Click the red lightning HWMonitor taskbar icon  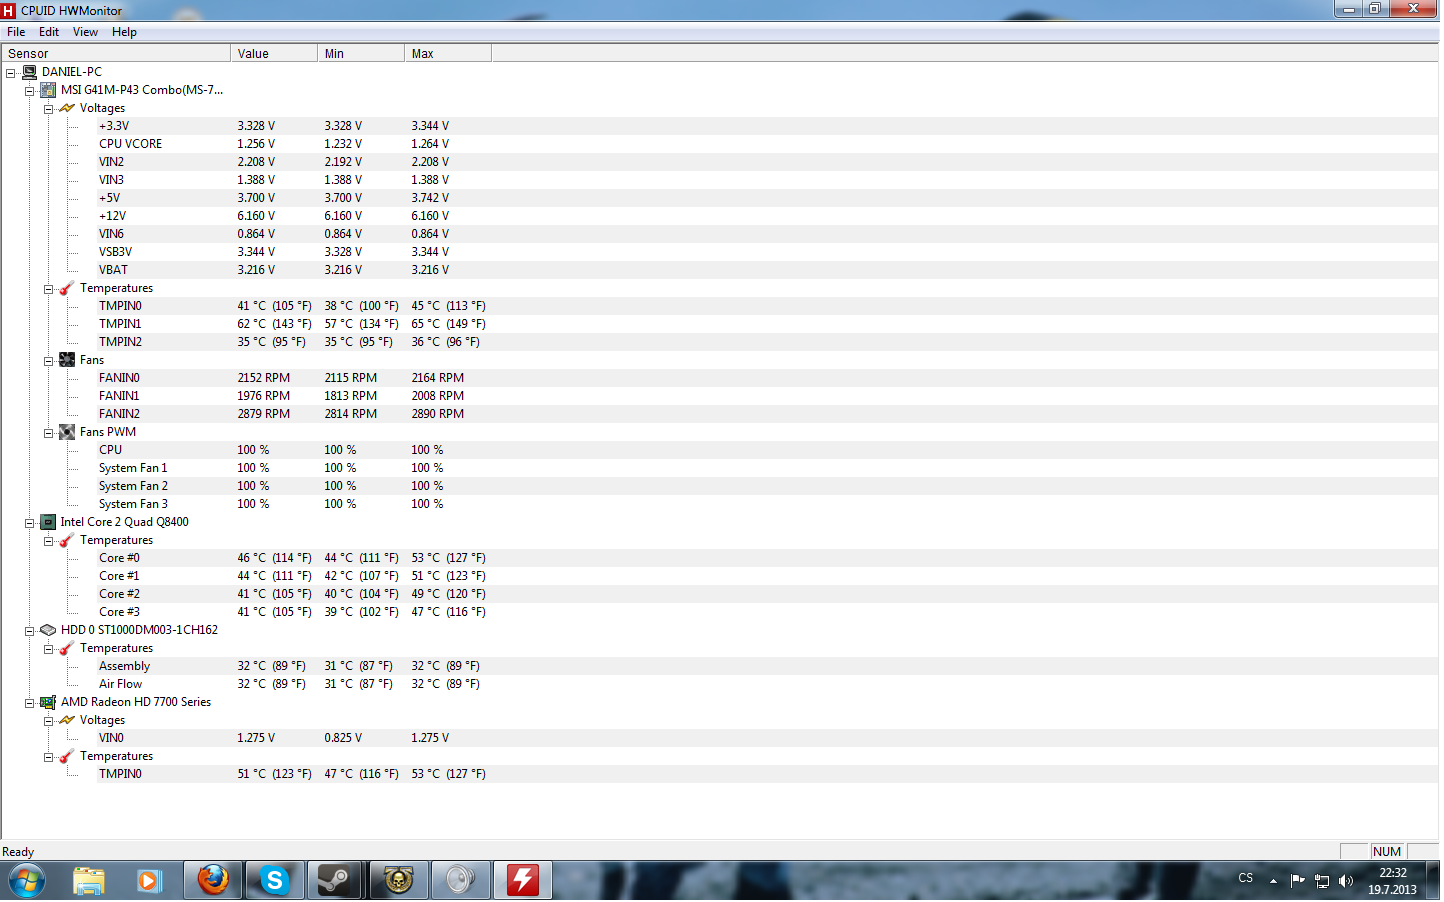tap(523, 881)
